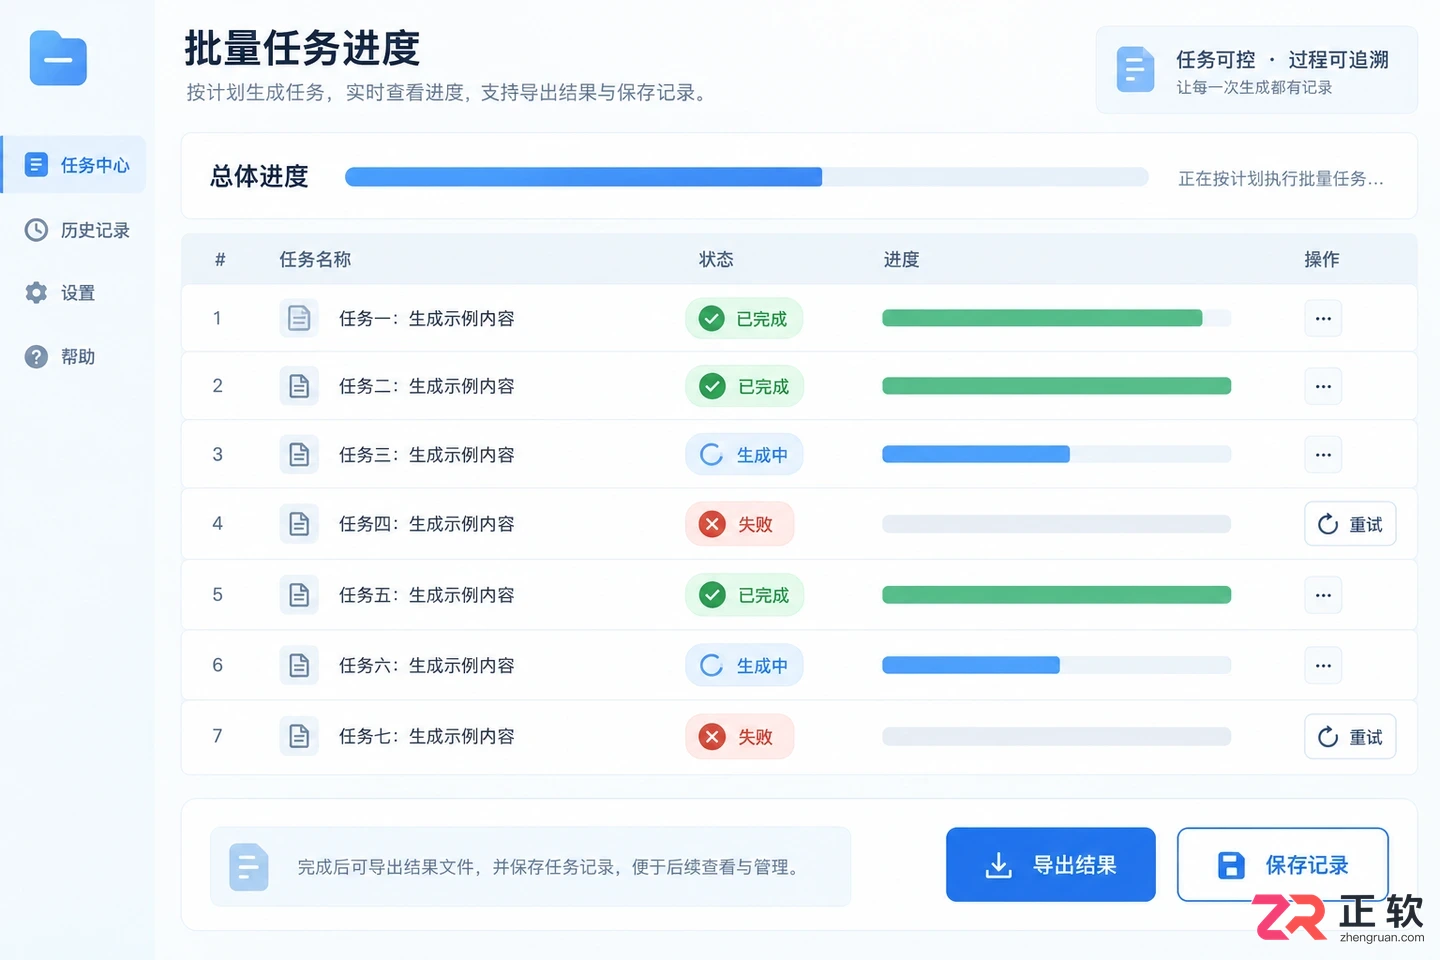Retry 任务七 with the 重试 button
The image size is (1440, 960).
(1350, 737)
